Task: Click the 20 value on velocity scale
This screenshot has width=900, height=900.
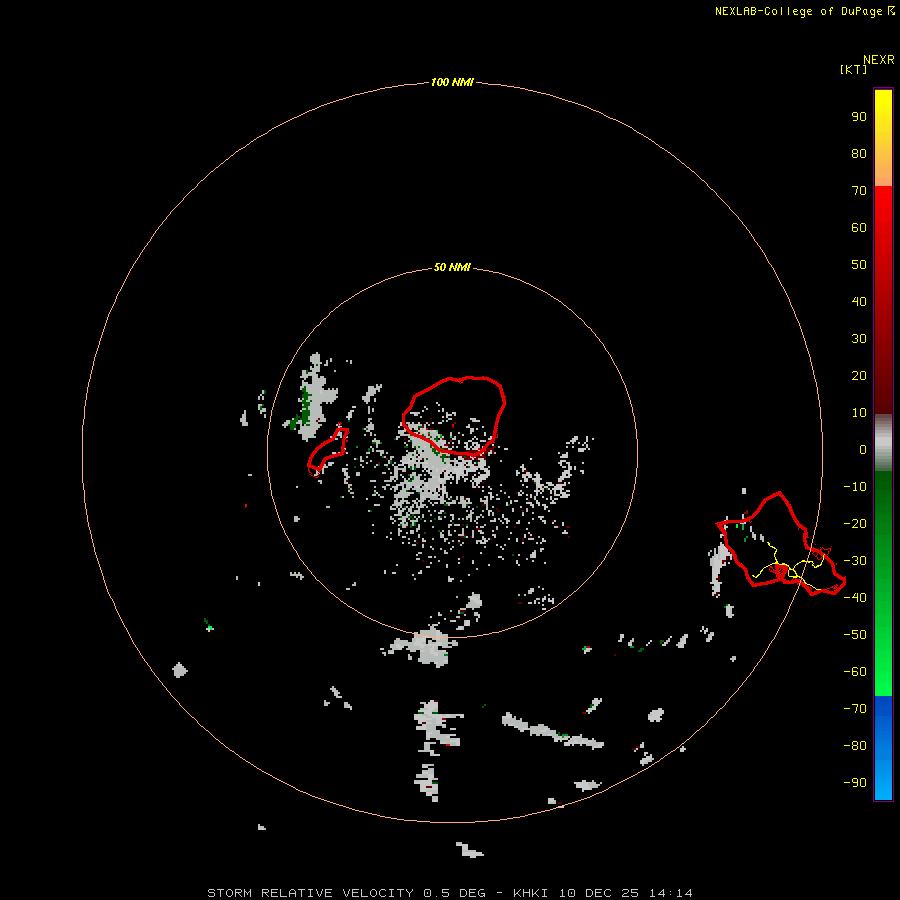Action: pyautogui.click(x=859, y=375)
